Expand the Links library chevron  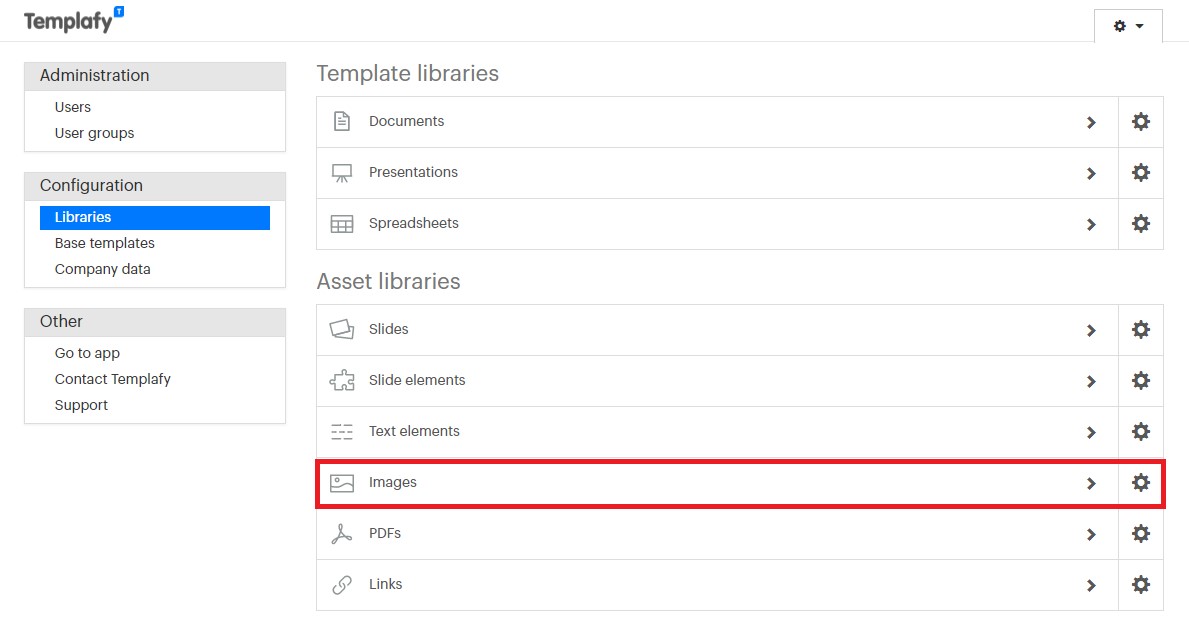click(x=1092, y=584)
